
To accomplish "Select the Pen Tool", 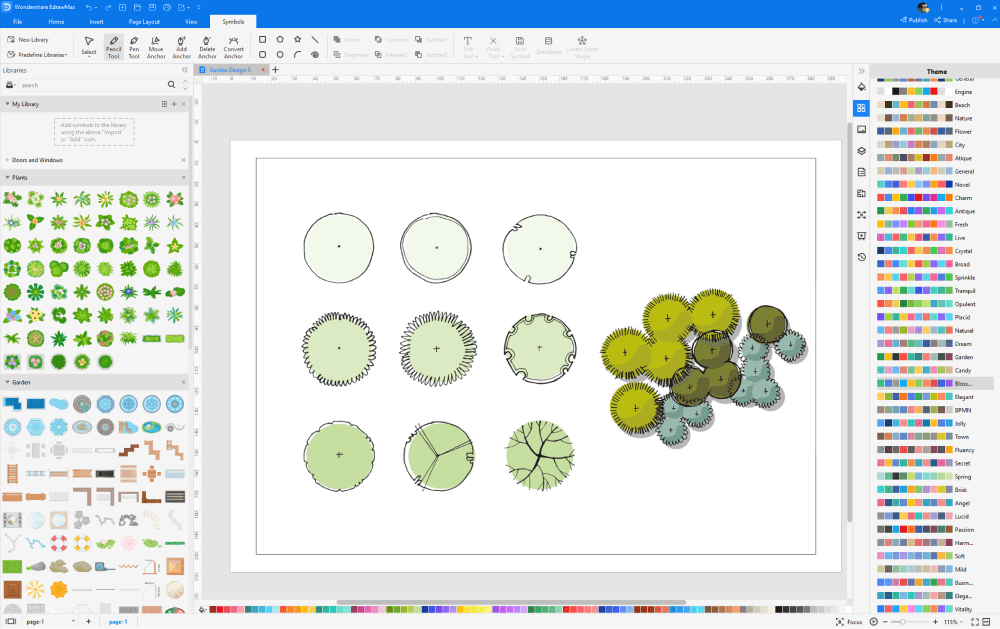I will [x=134, y=47].
